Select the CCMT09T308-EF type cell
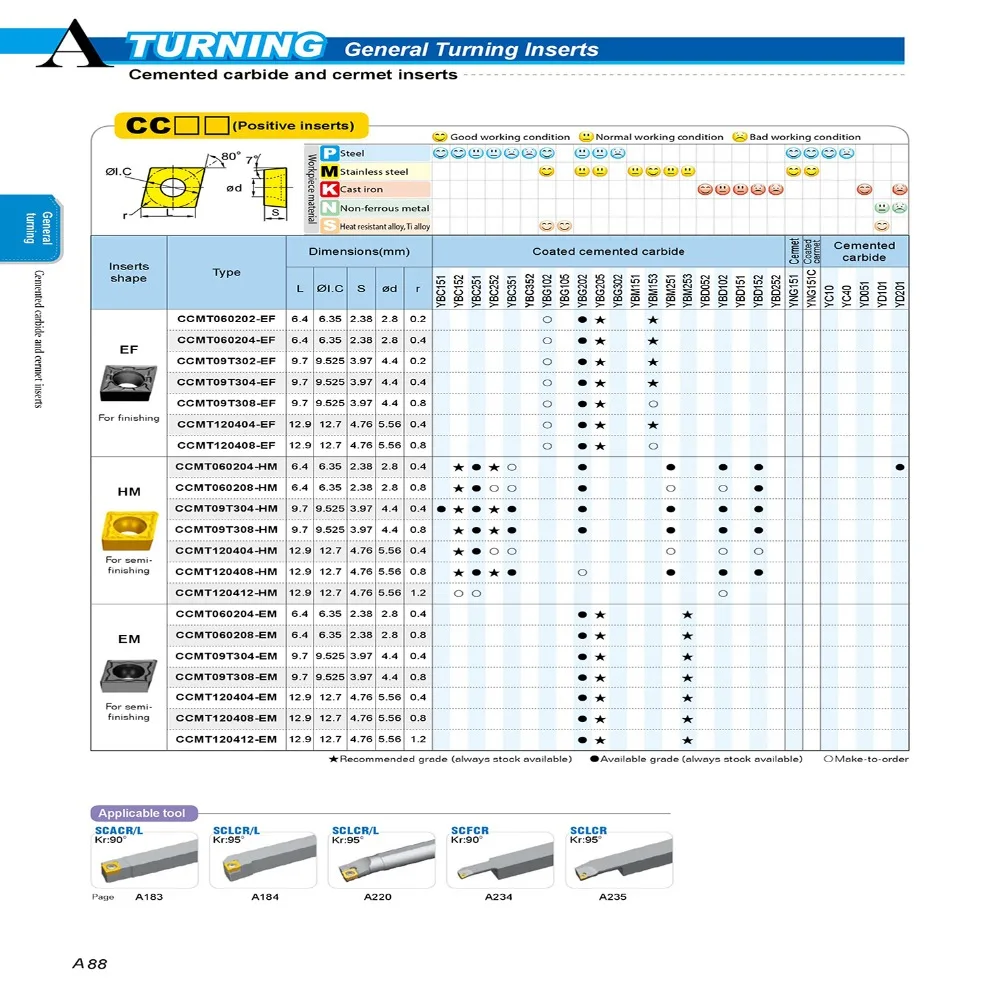1000x1000 pixels. tap(226, 404)
